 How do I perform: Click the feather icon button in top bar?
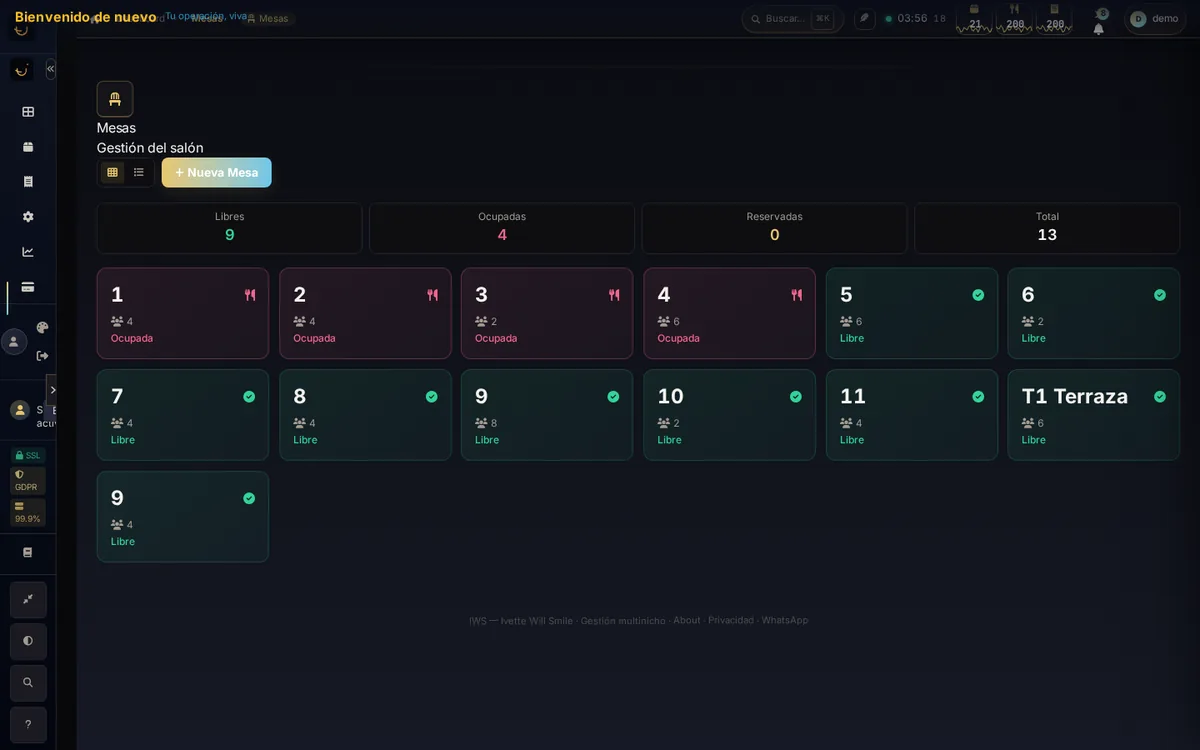(x=865, y=18)
